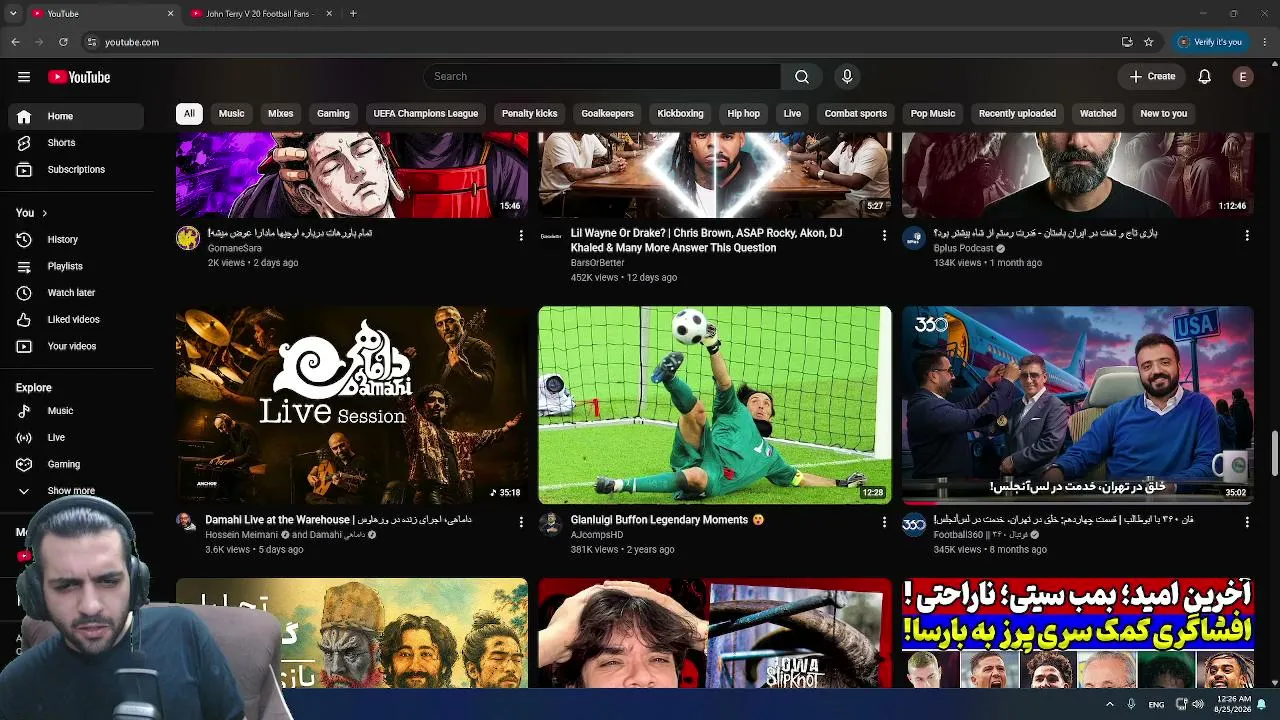Open options for the GomaneSara video
Screen dimensions: 1280x720
[x=521, y=235]
